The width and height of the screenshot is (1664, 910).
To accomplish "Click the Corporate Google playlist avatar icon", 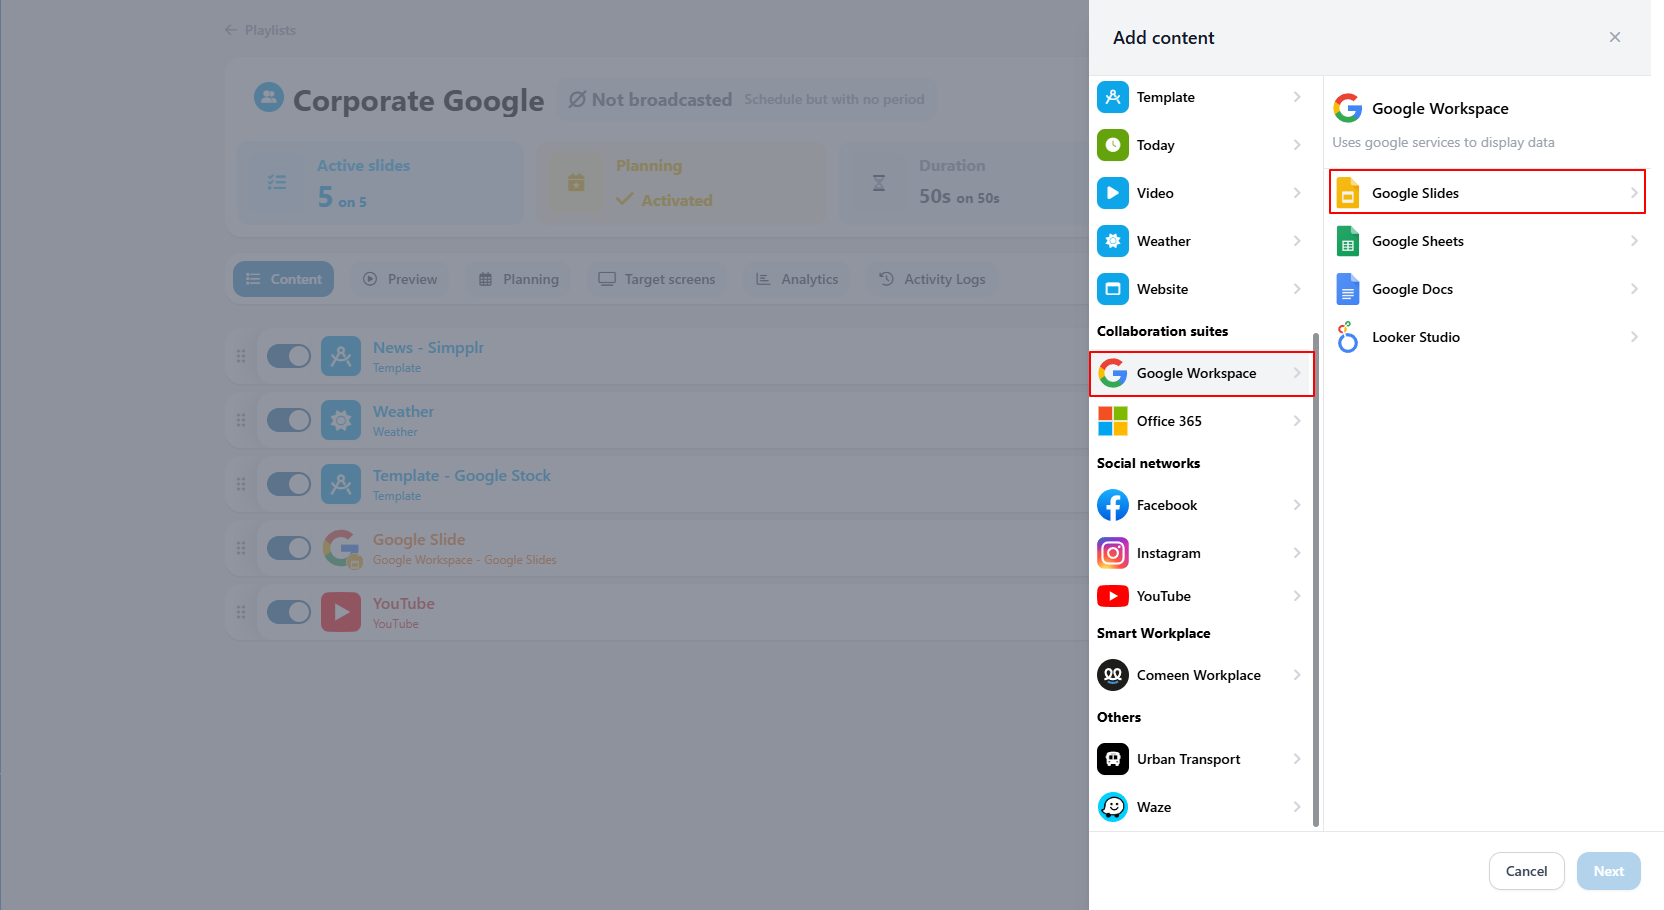I will point(269,97).
